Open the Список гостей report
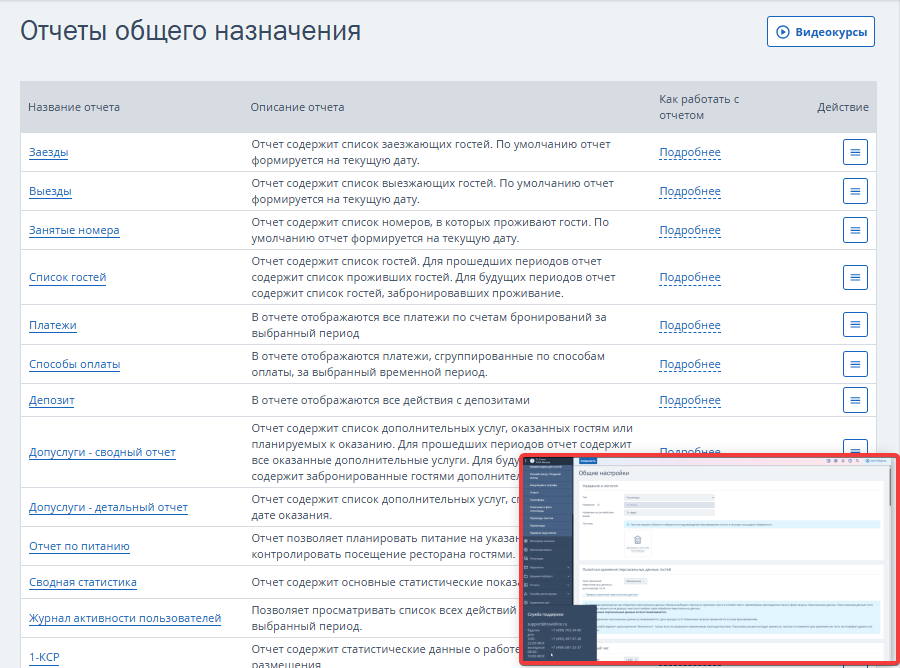 tap(67, 277)
